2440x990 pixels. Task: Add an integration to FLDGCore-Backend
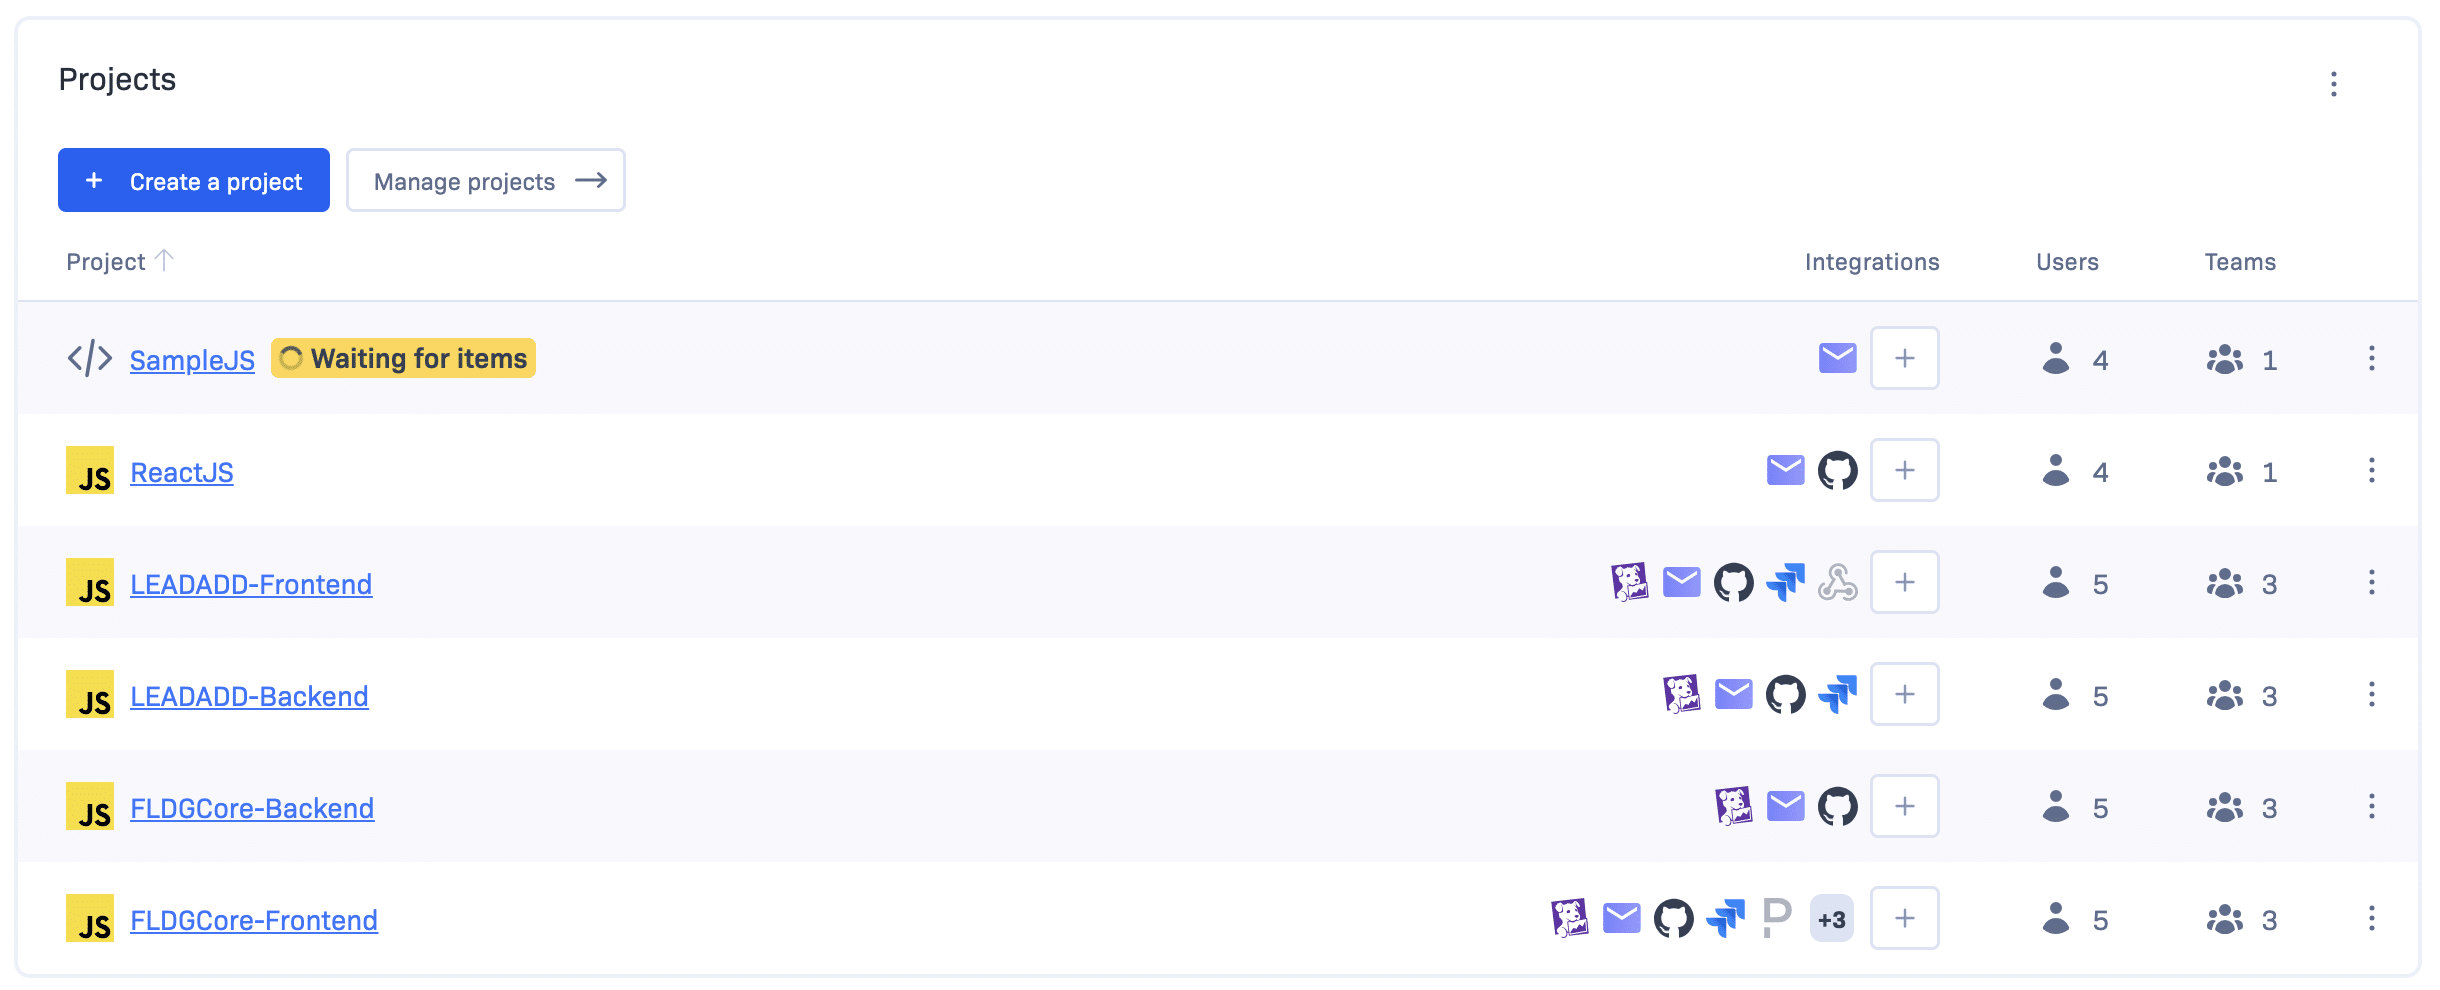1905,806
